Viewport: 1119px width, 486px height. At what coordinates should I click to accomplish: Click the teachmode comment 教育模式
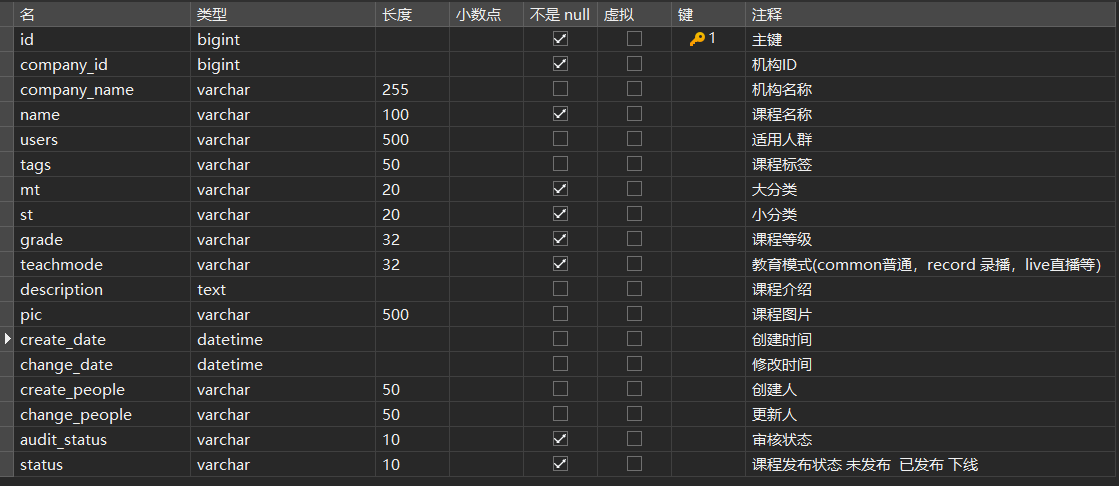tap(926, 265)
